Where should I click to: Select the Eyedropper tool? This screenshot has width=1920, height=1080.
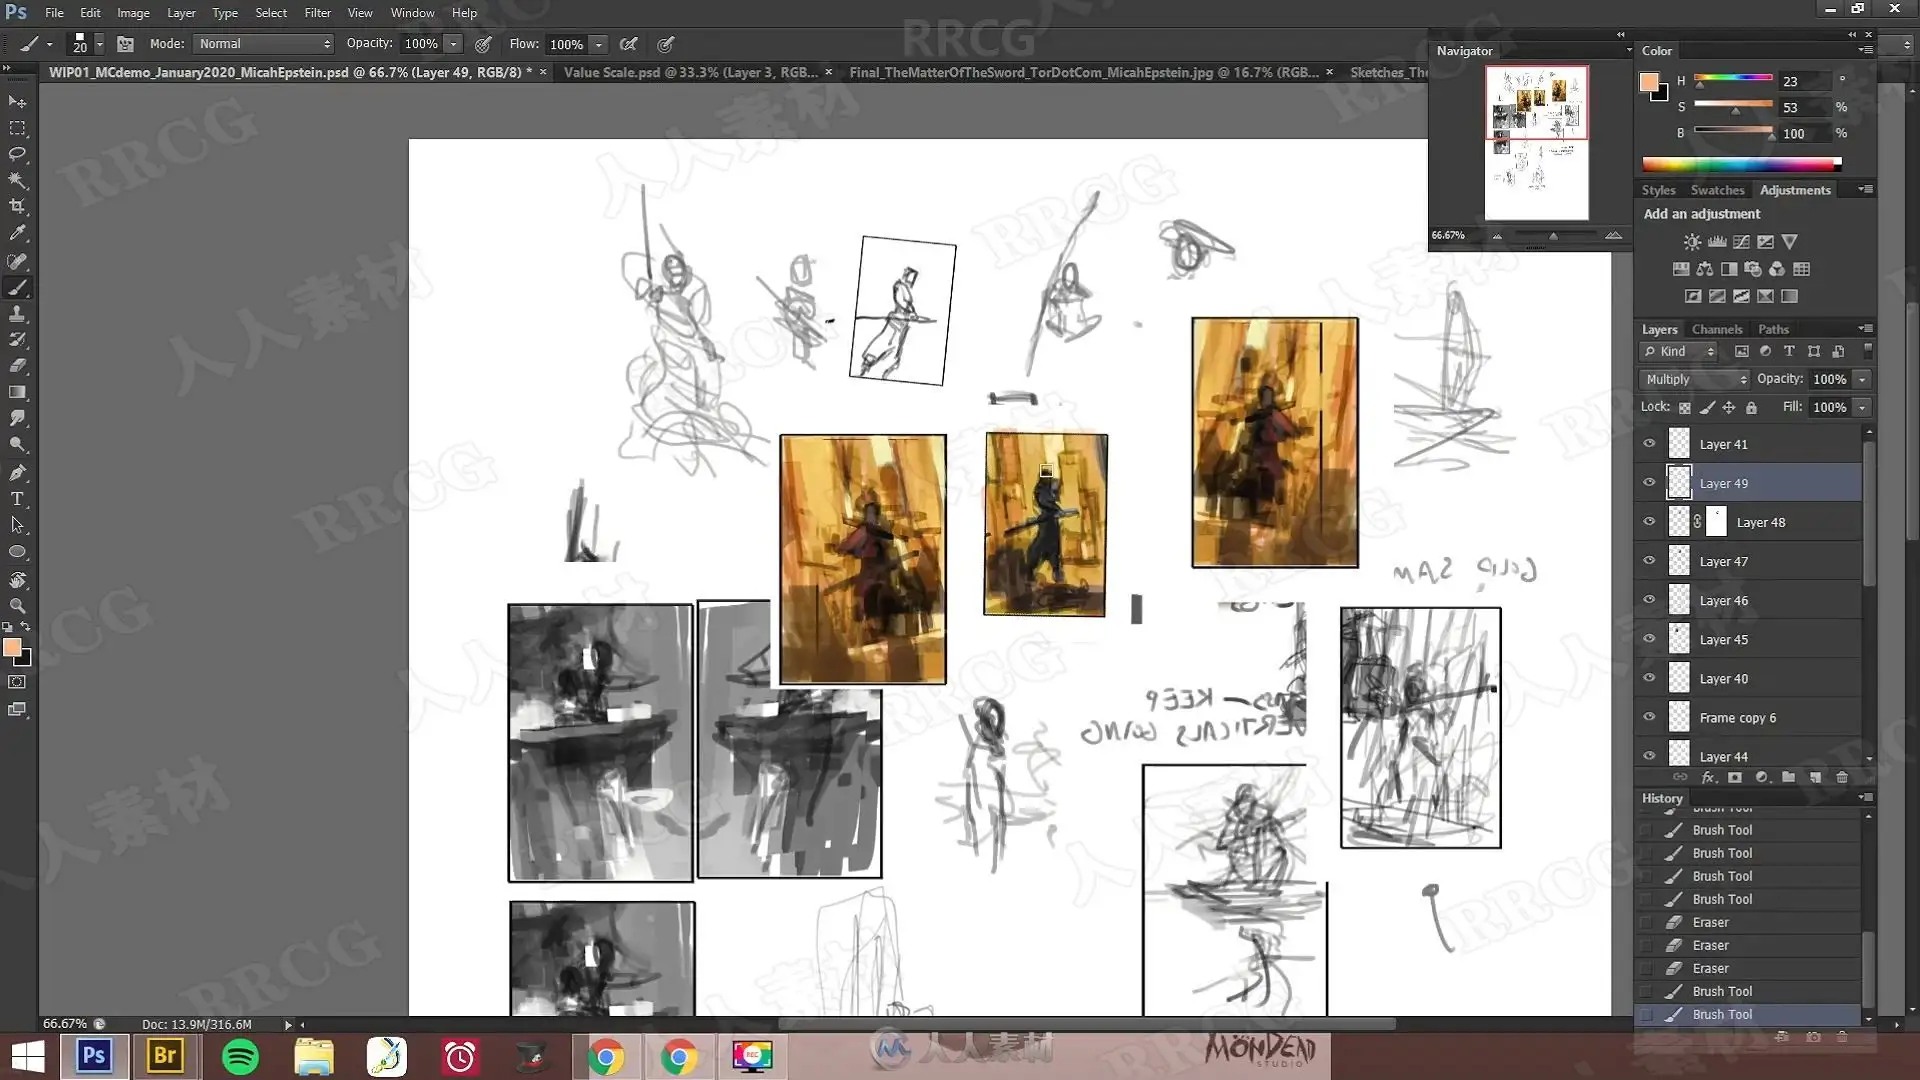tap(17, 233)
